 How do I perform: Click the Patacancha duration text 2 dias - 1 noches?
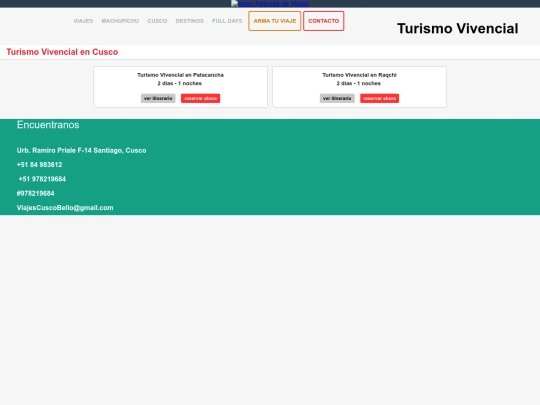point(180,83)
